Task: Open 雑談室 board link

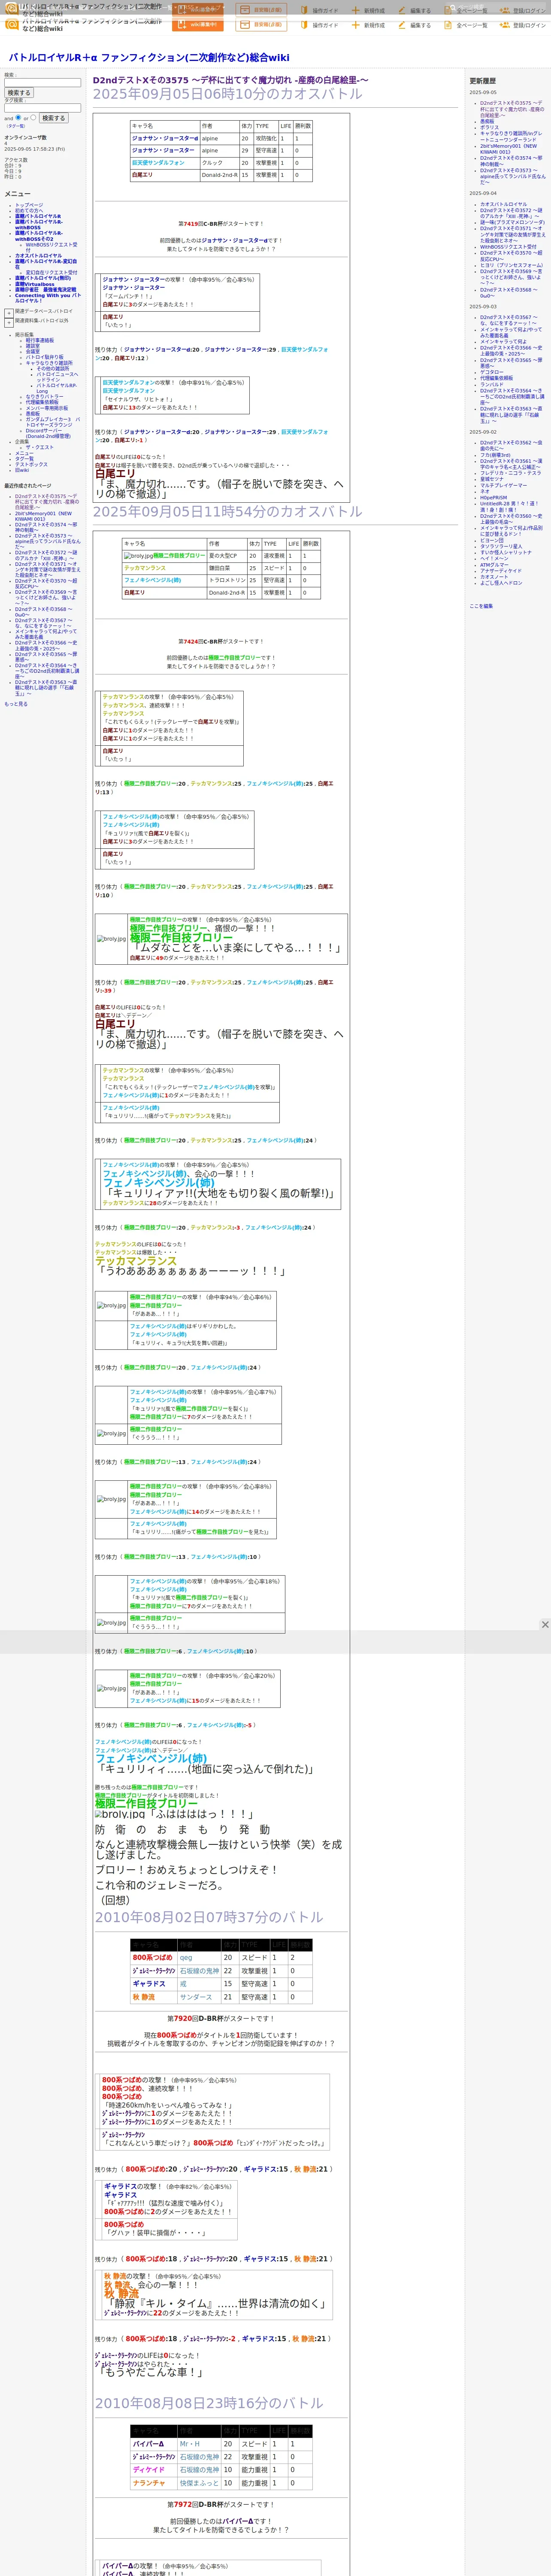Action: click(x=33, y=346)
